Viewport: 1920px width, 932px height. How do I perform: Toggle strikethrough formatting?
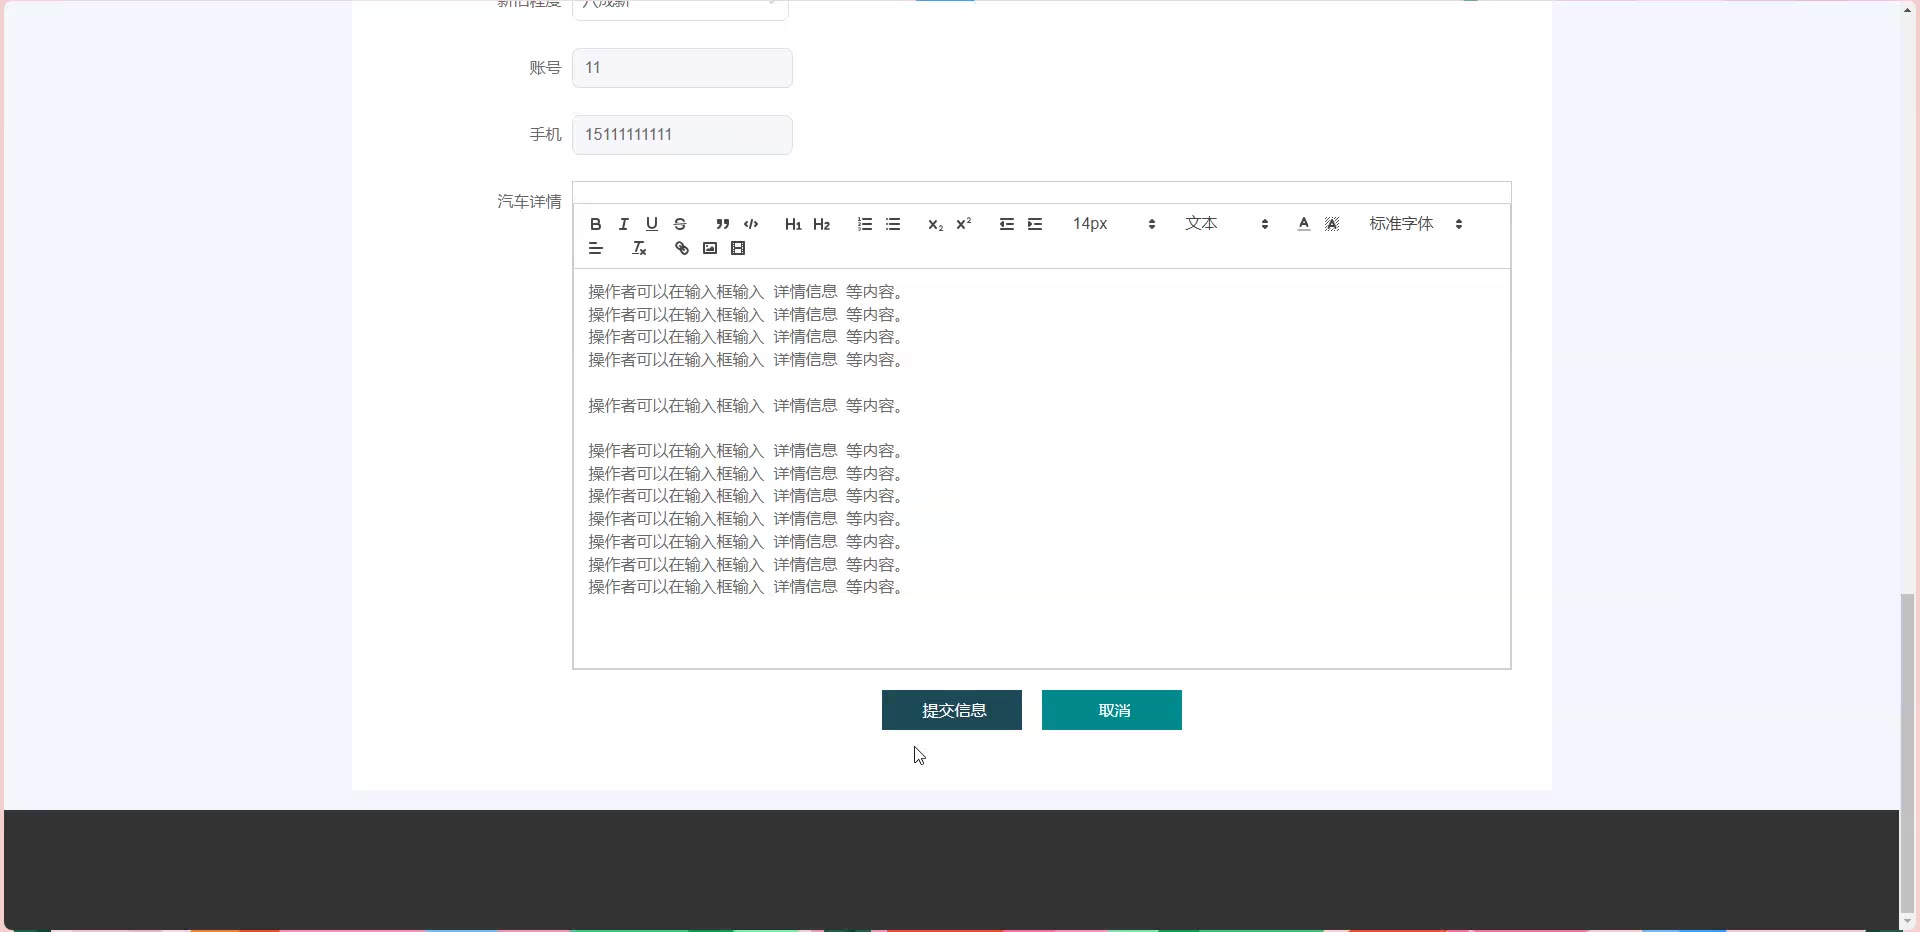(679, 224)
